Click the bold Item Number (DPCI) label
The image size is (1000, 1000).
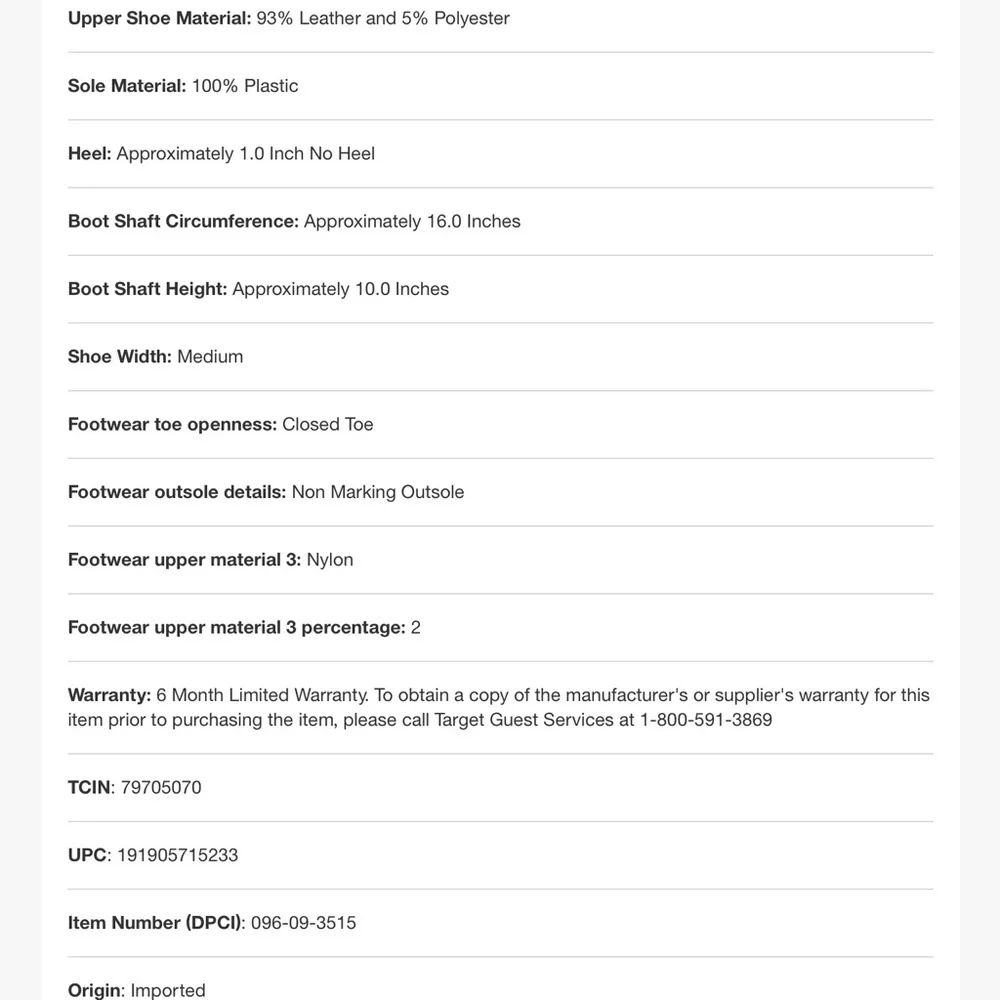coord(155,923)
